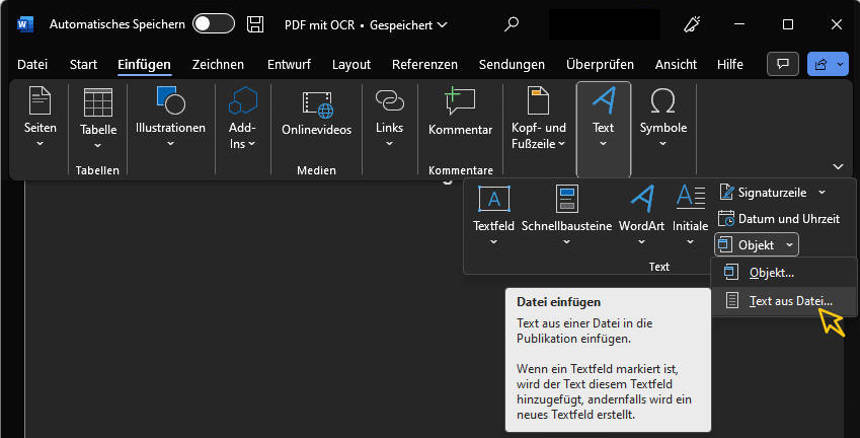This screenshot has height=438, width=860.
Task: Click the Tabelle grid icon
Action: pyautogui.click(x=98, y=103)
